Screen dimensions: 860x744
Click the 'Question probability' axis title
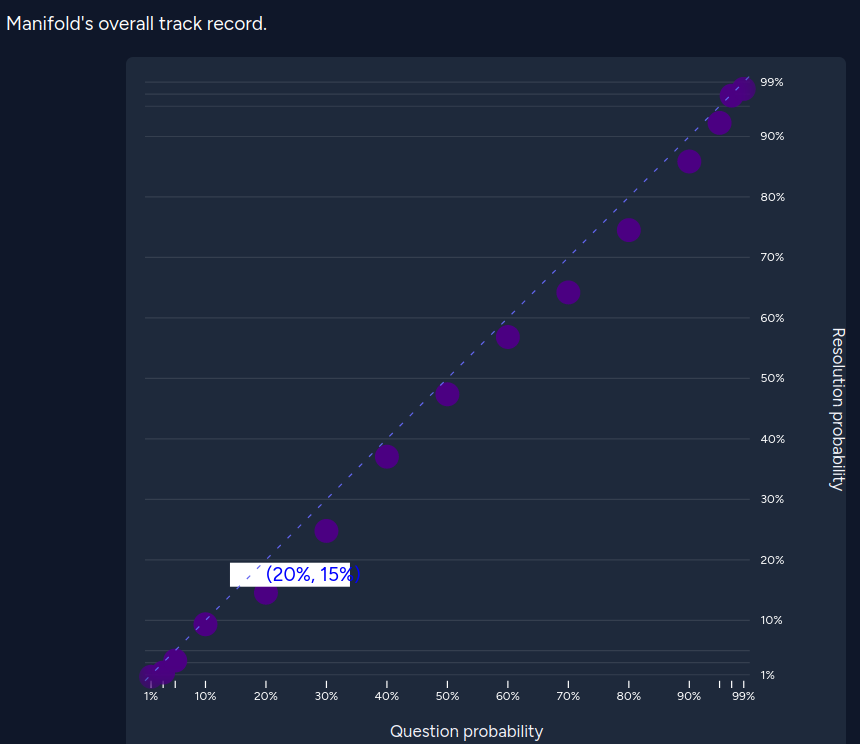(x=466, y=731)
